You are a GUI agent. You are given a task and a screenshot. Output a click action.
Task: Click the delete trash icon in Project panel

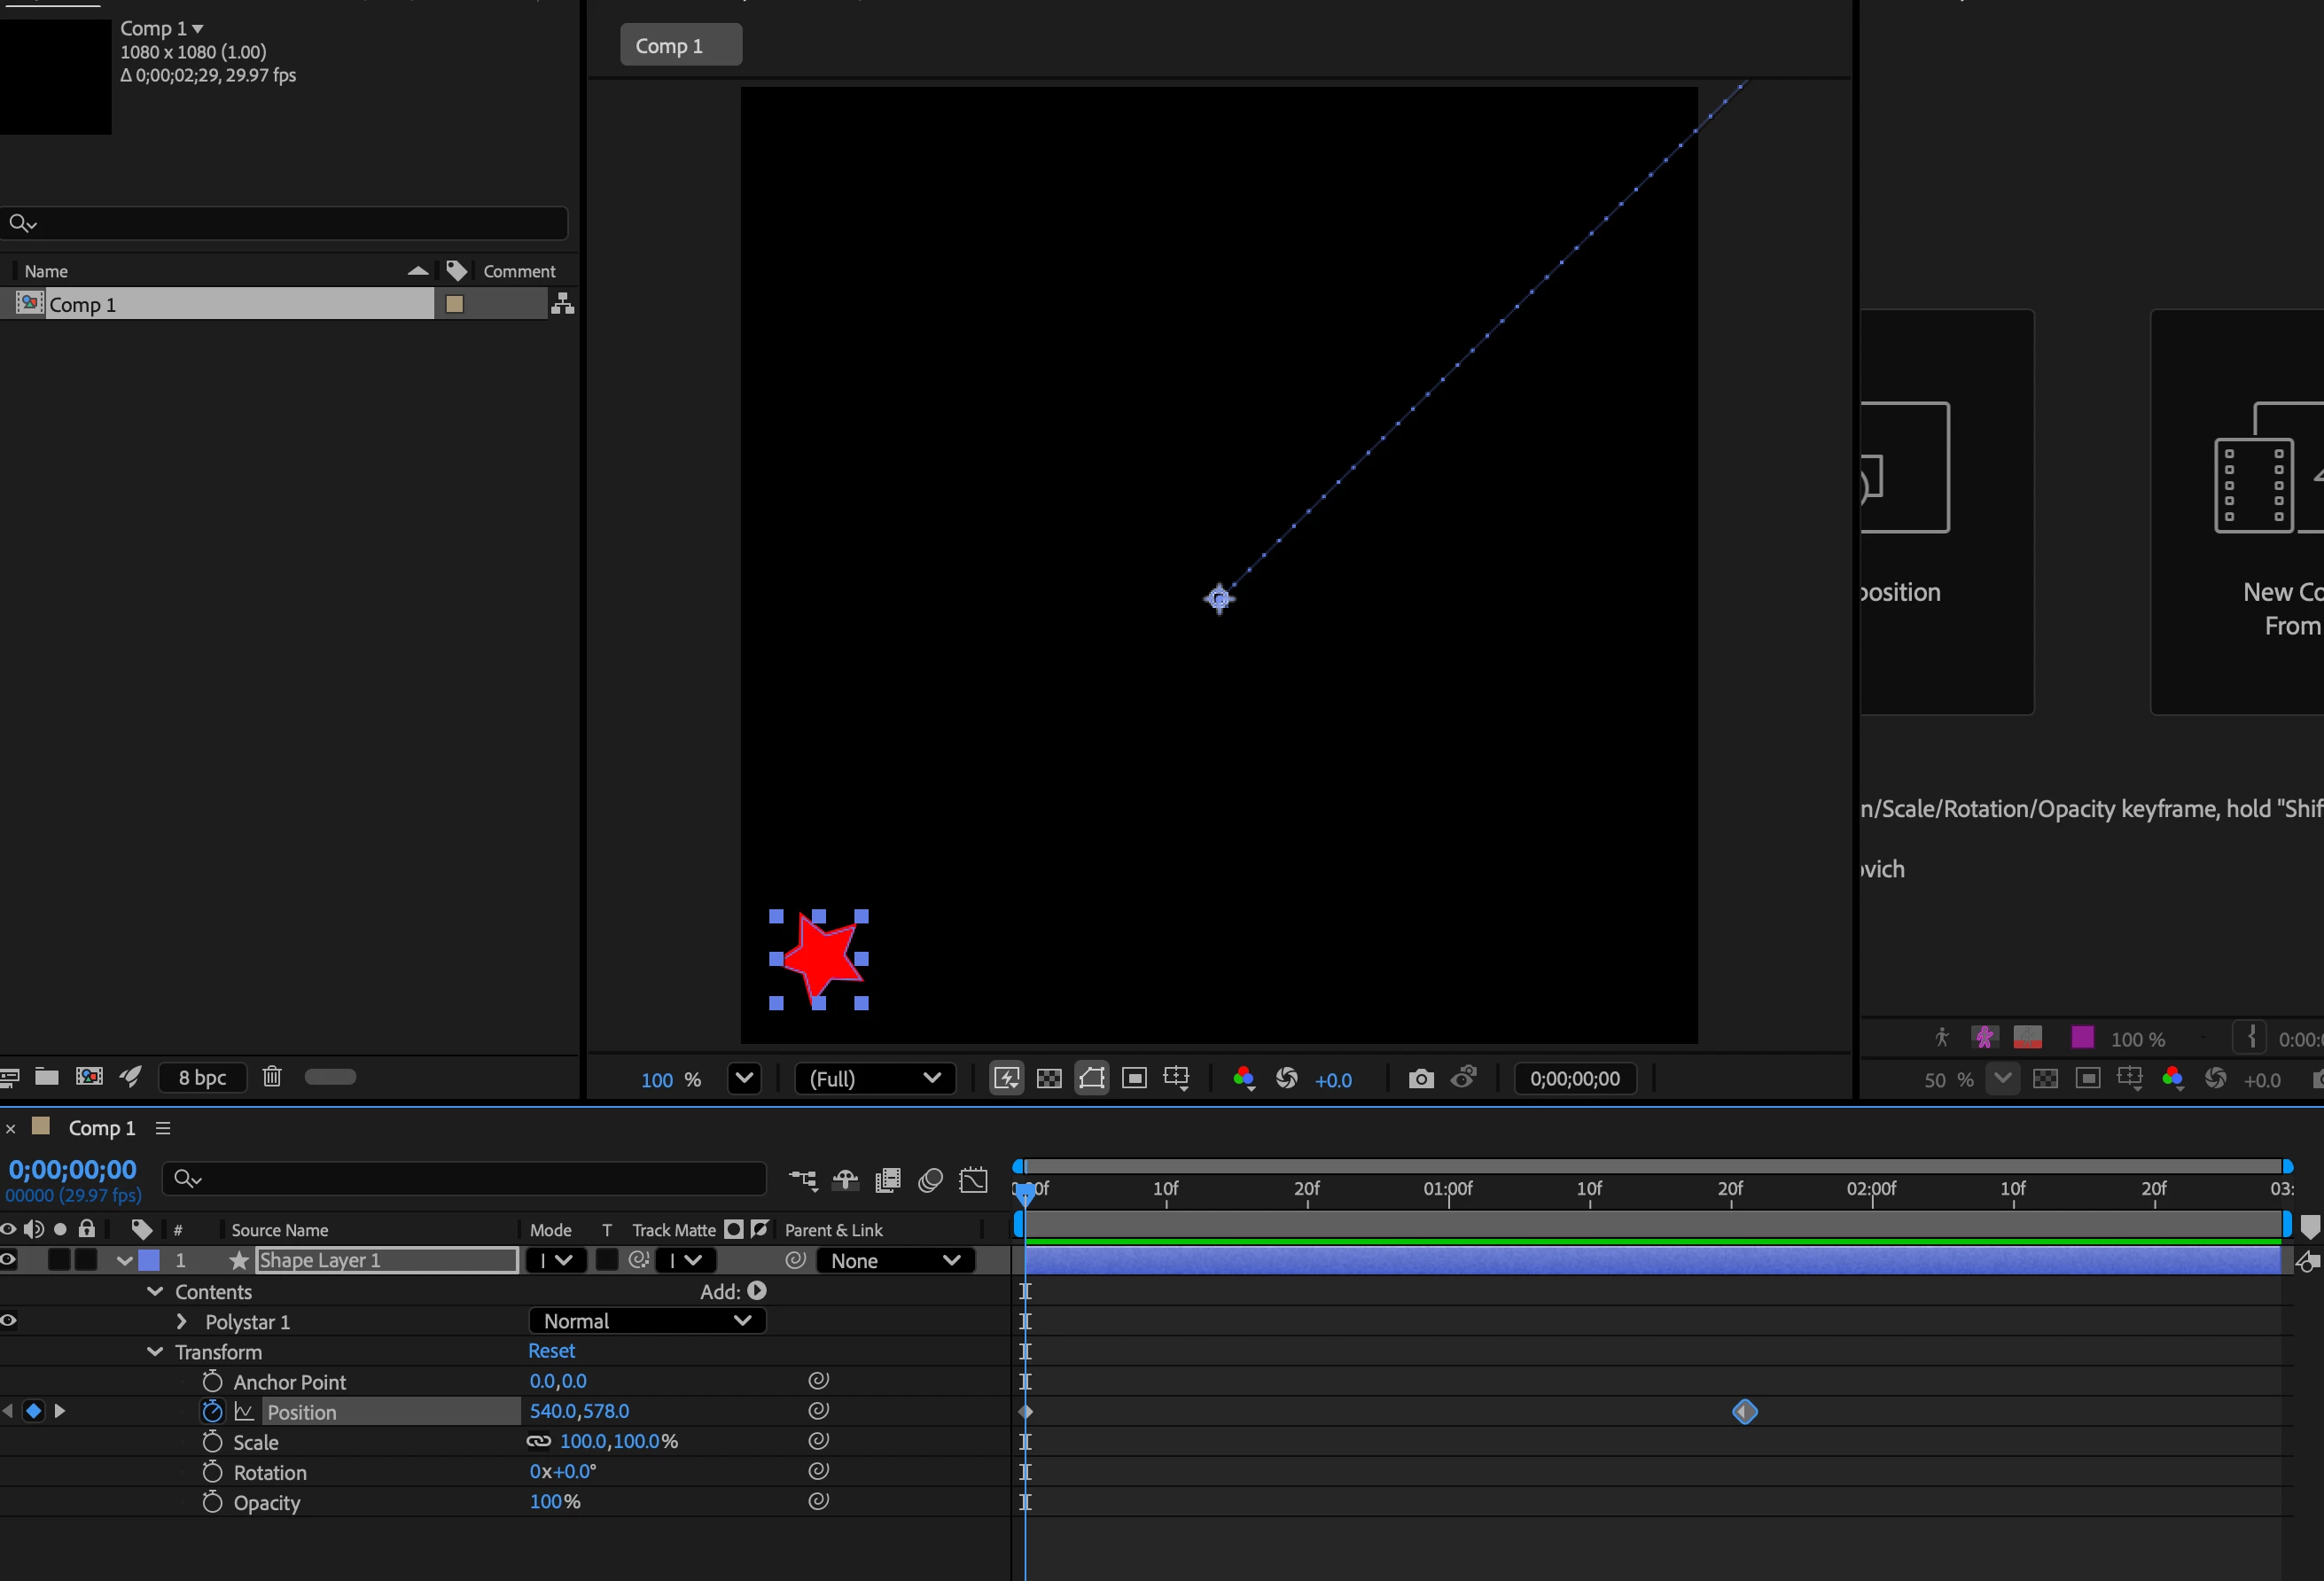click(x=272, y=1077)
